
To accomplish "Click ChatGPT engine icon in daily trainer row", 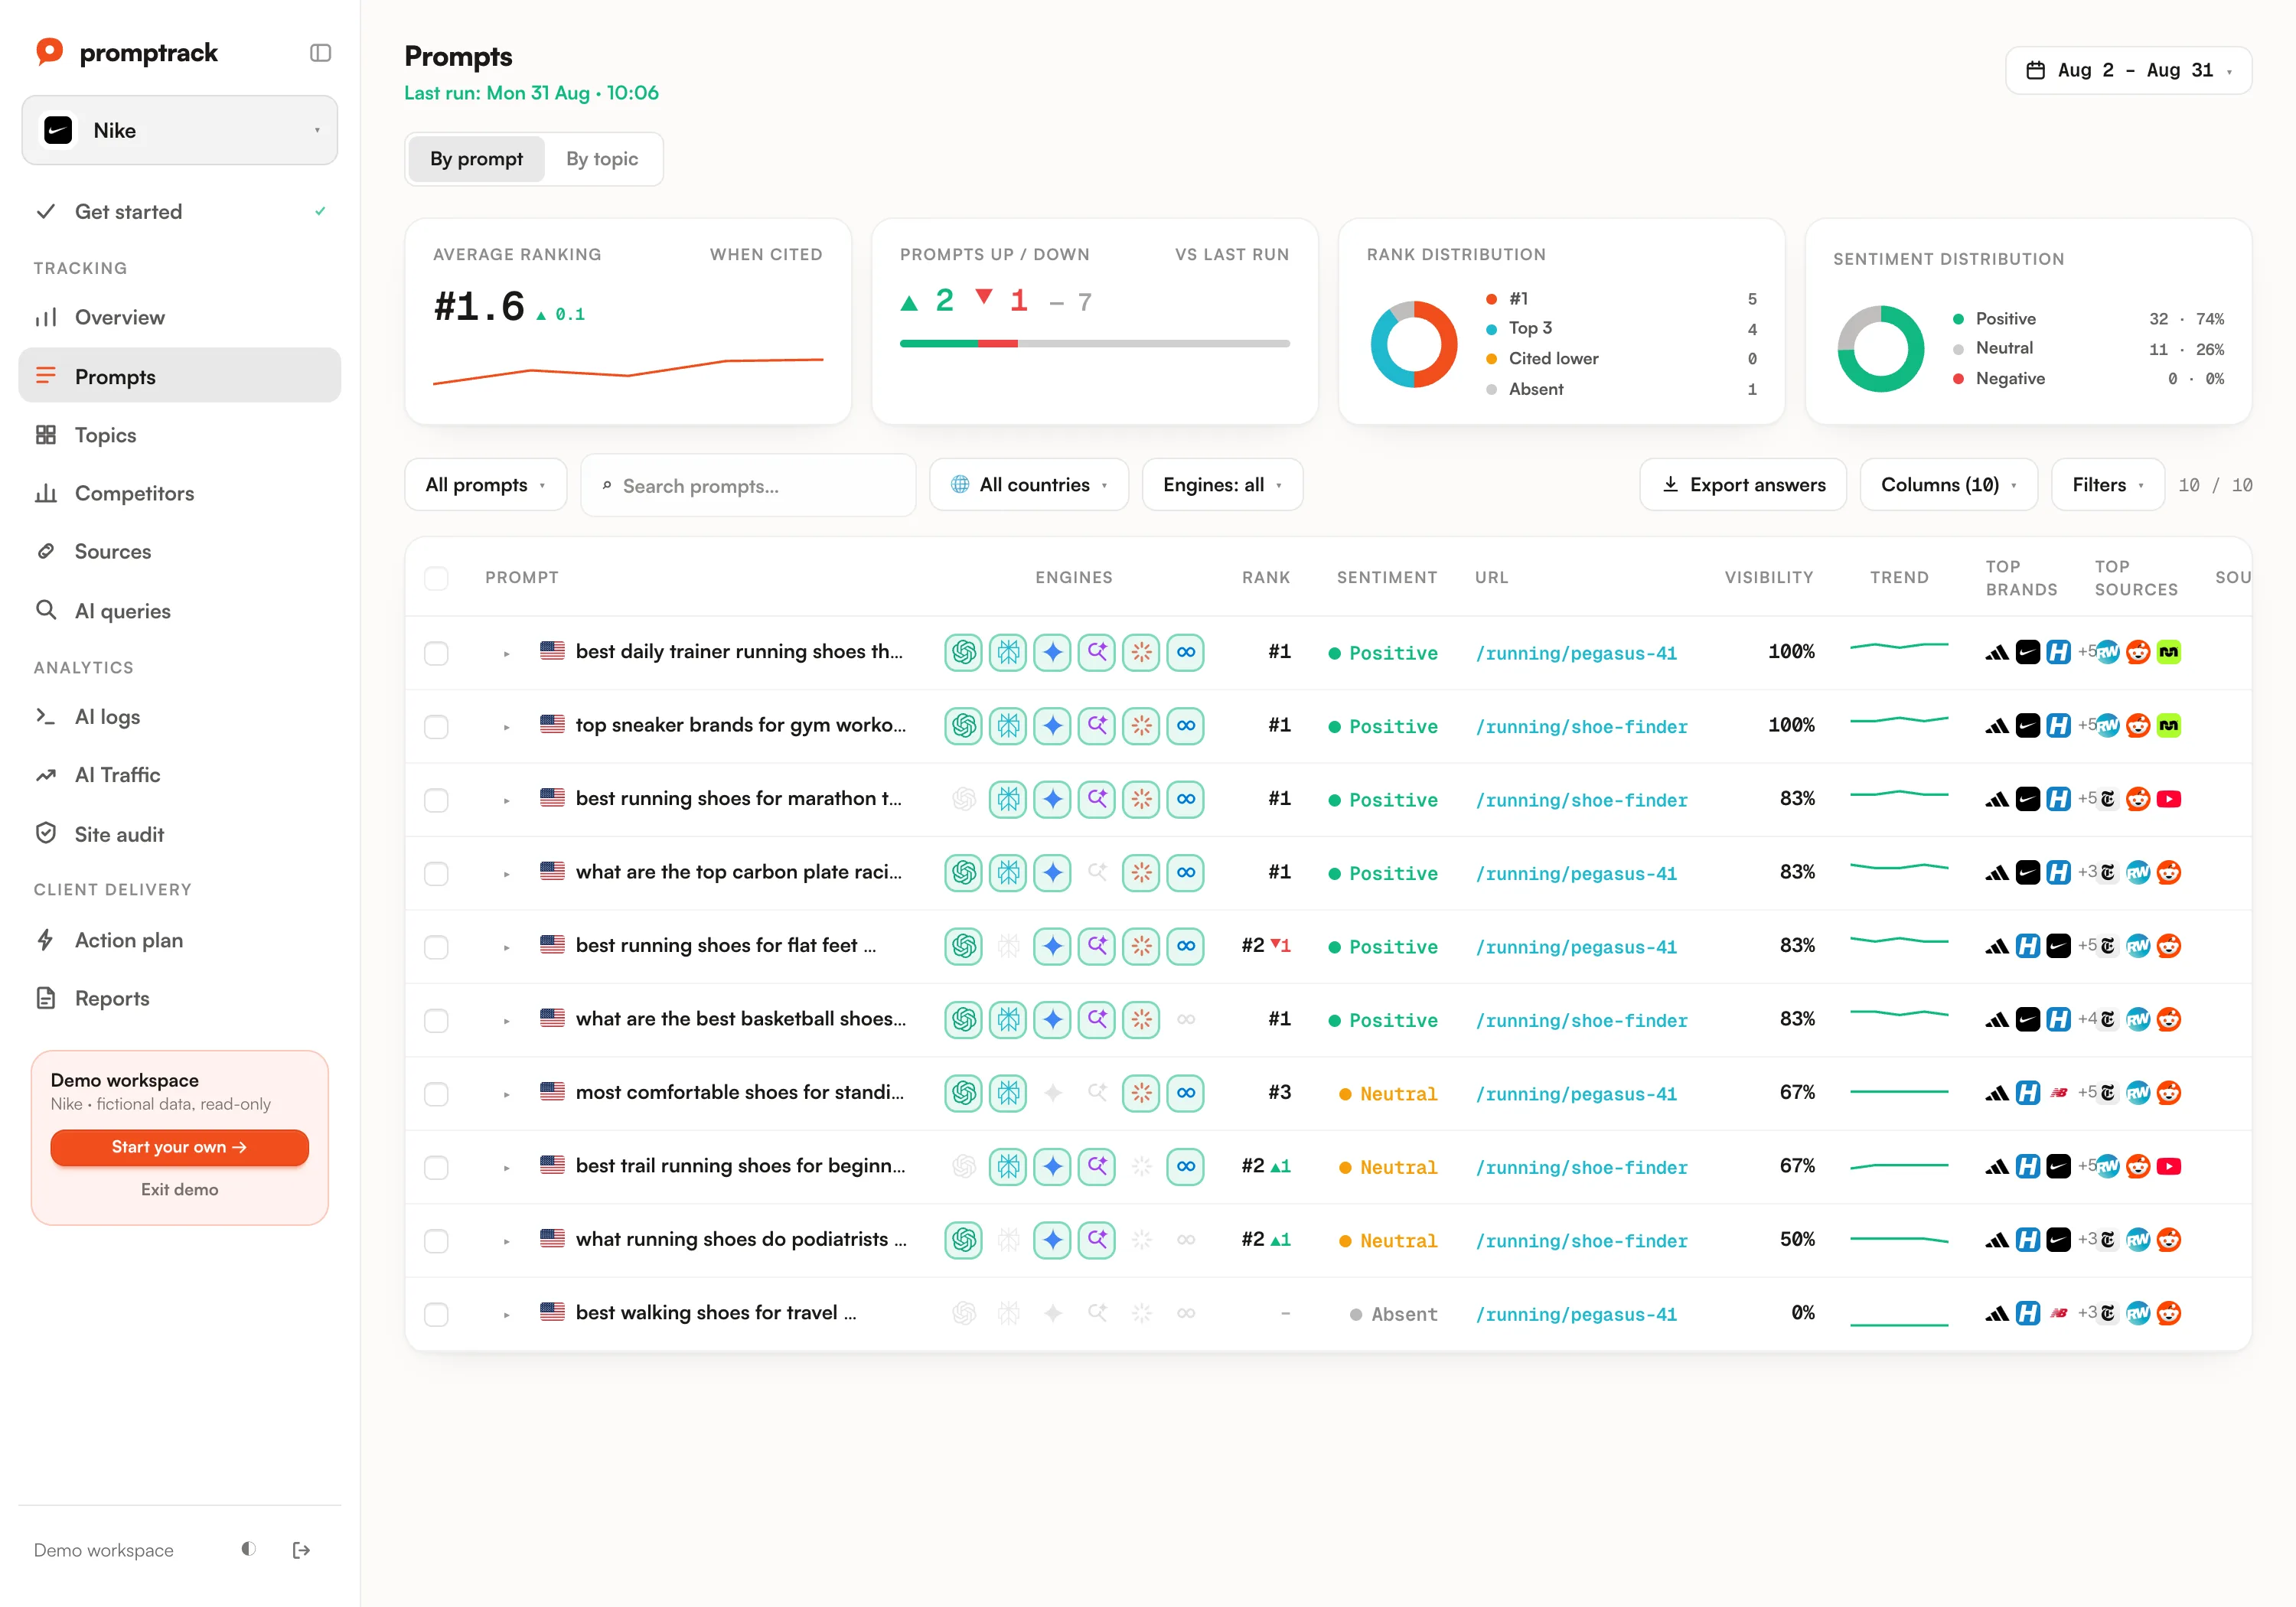I will click(x=964, y=653).
